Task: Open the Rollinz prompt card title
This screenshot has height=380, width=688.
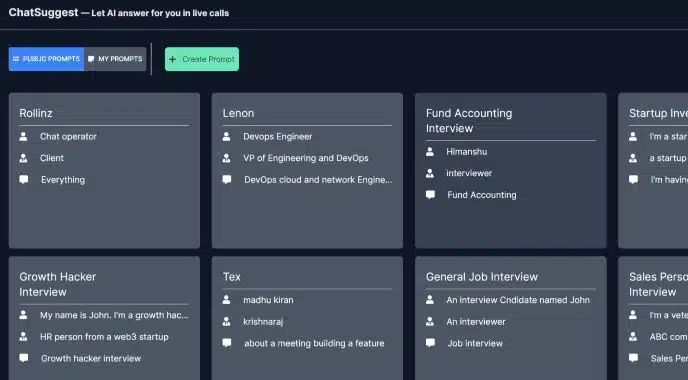Action: (x=36, y=113)
